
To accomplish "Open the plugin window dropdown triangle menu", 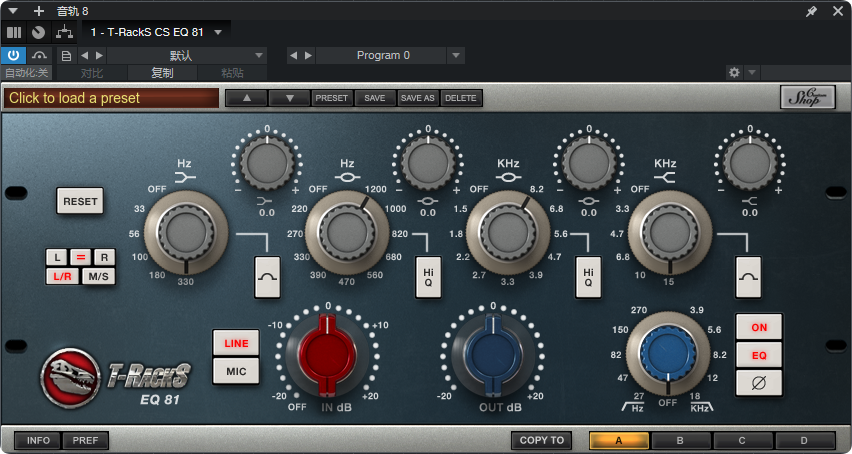I will point(14,11).
